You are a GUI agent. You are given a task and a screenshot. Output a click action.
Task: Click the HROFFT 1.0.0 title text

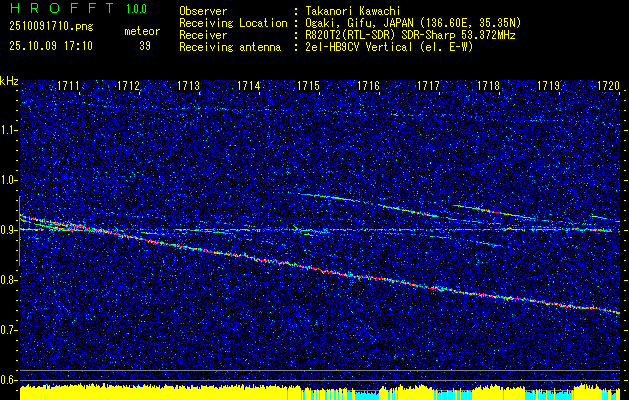pos(78,8)
